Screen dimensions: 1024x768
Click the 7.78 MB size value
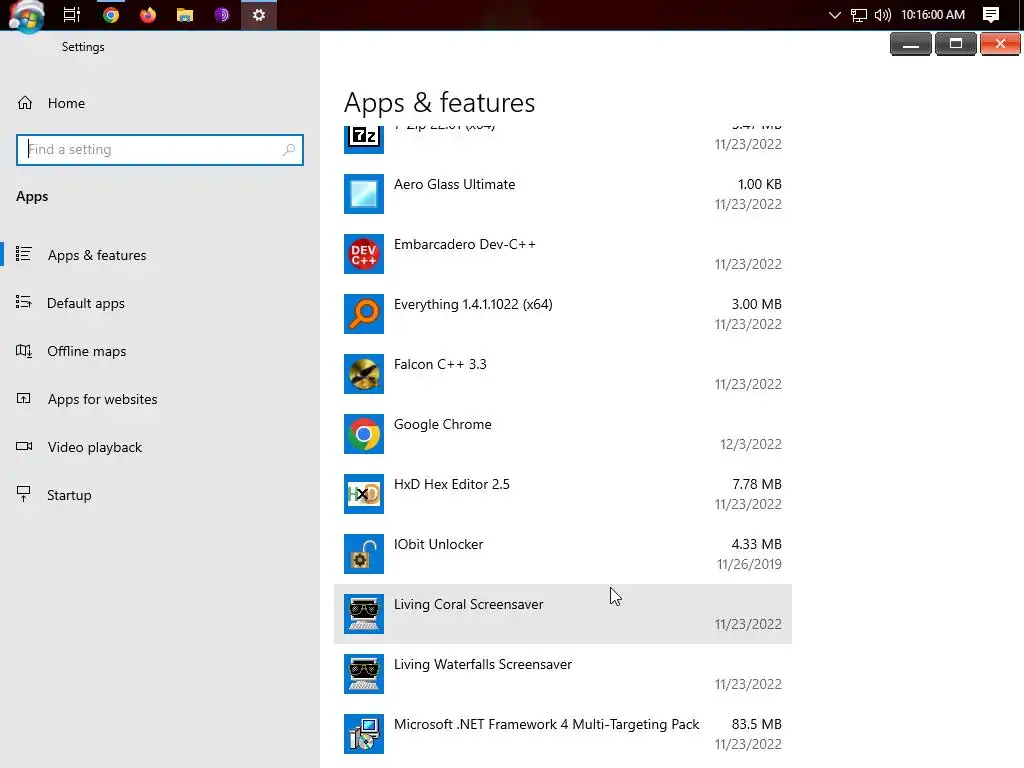tap(757, 484)
